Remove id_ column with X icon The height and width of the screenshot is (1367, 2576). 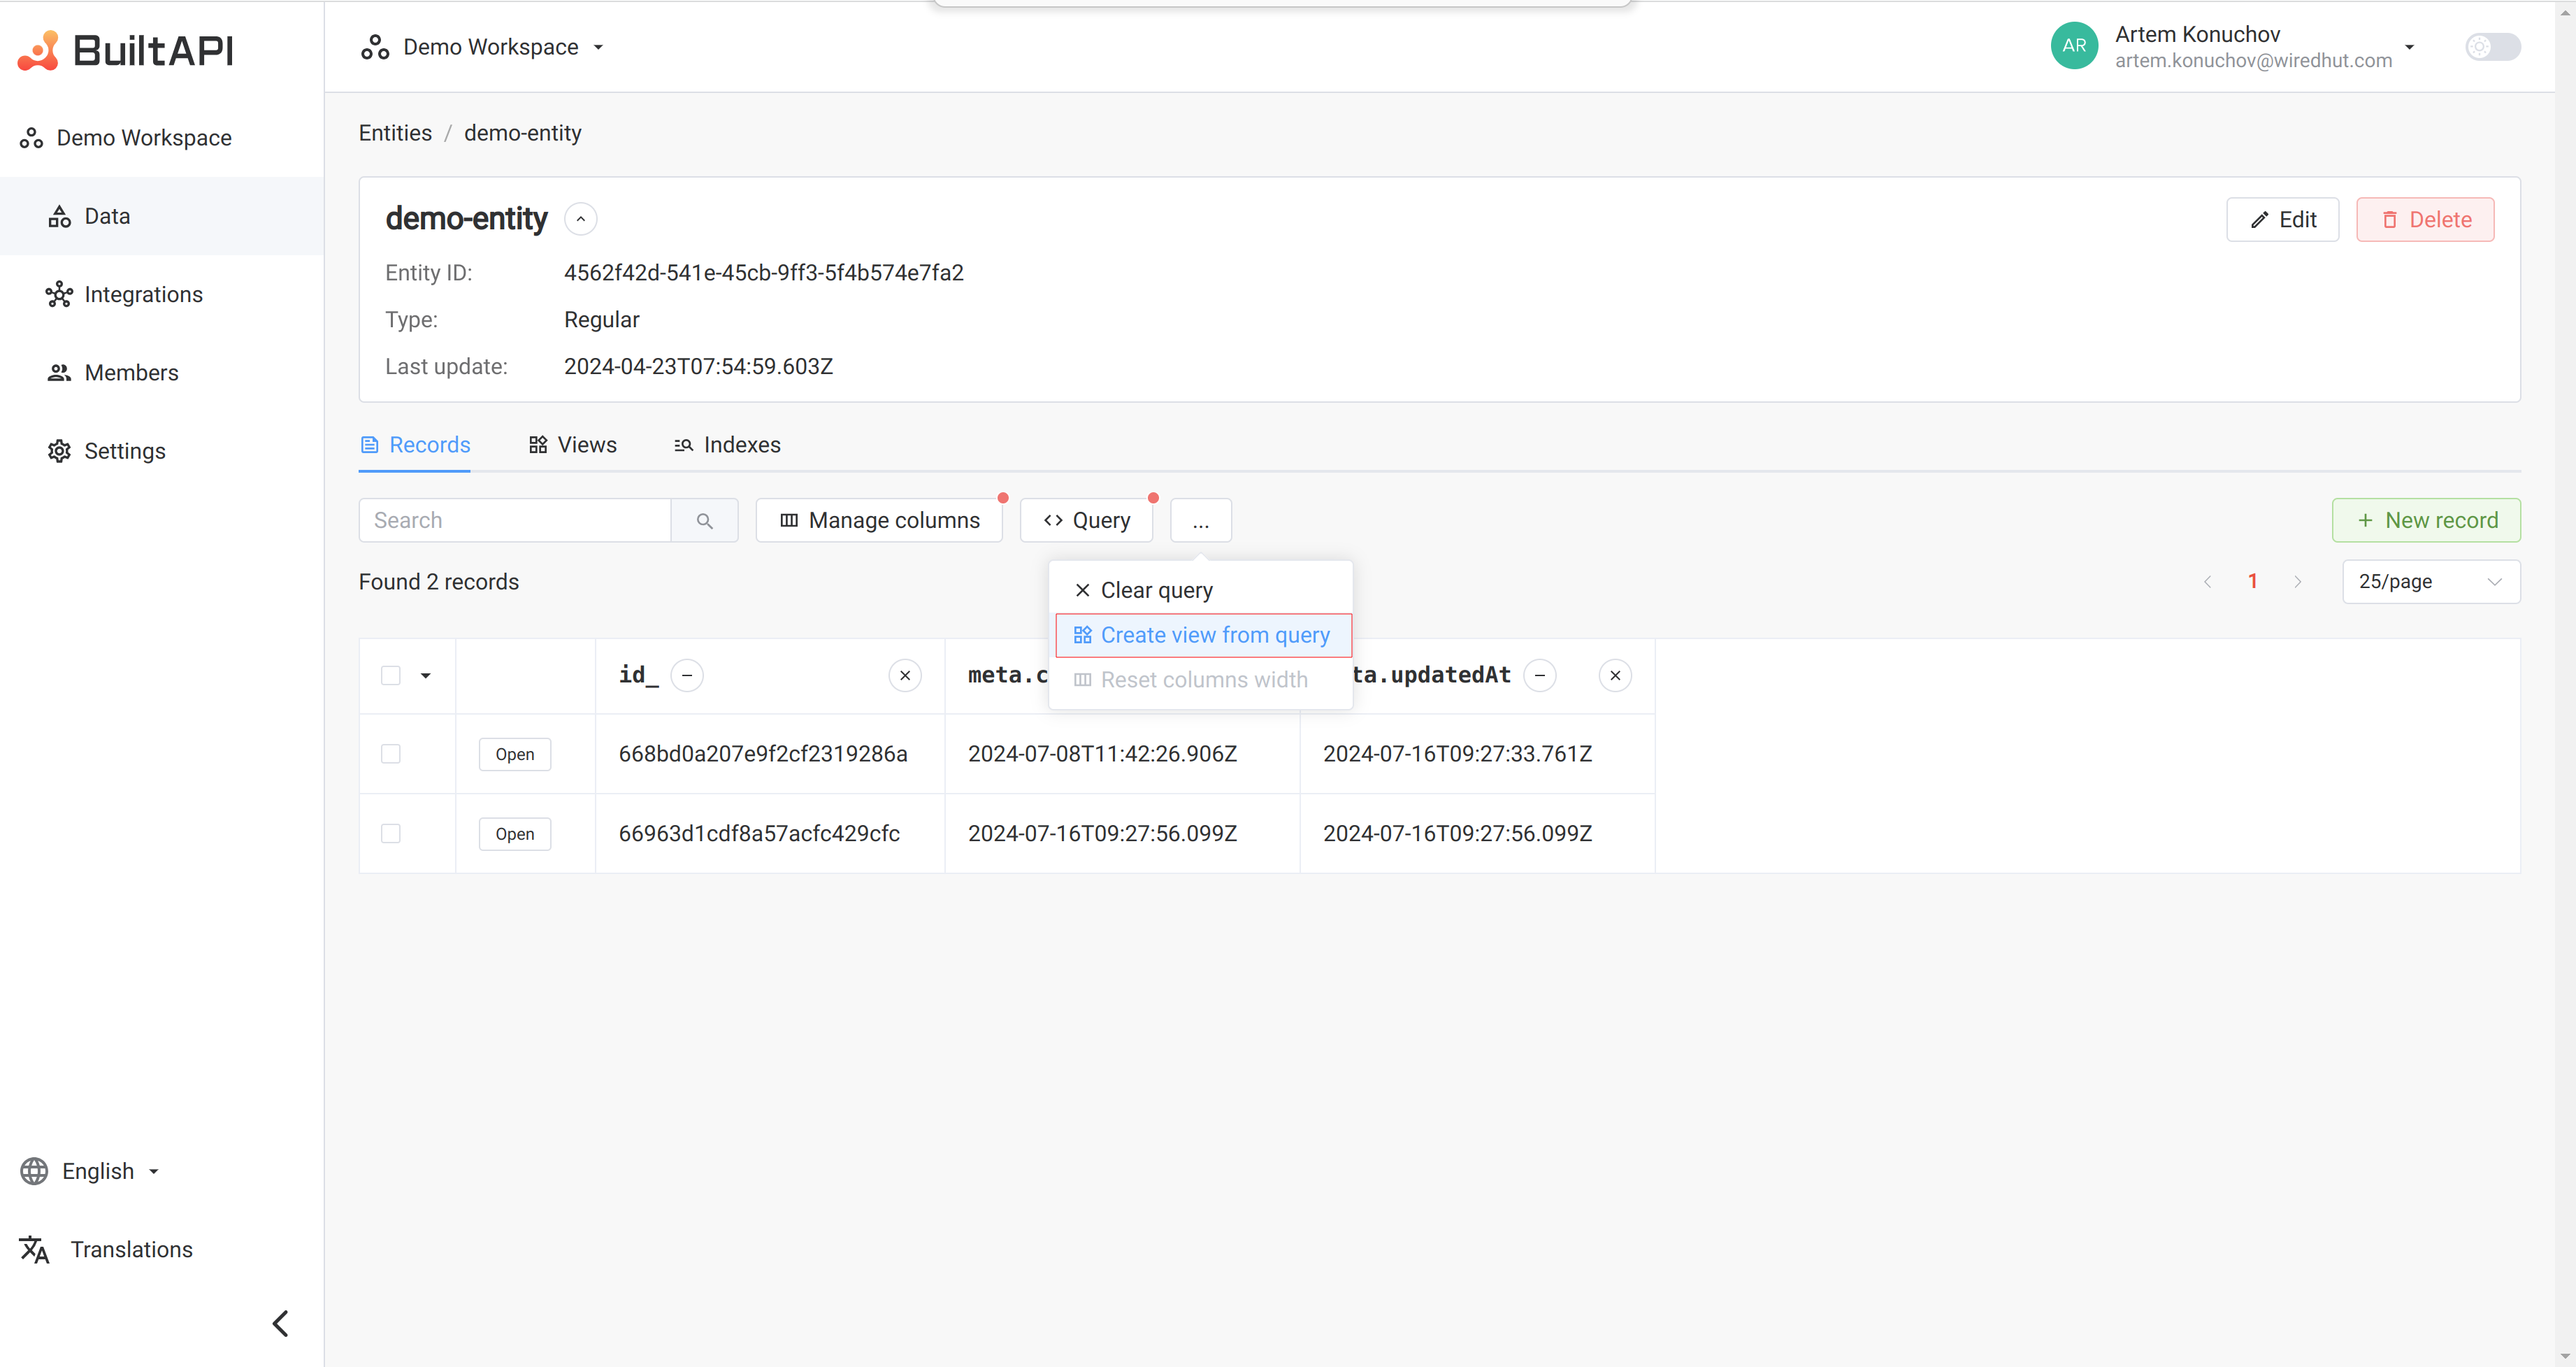pyautogui.click(x=905, y=676)
